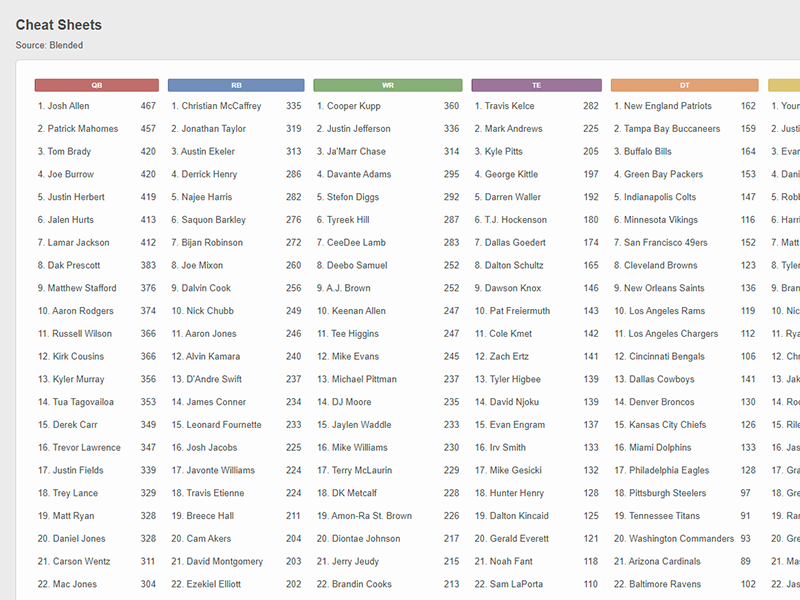Viewport: 800px width, 600px height.
Task: Select Davante Adams row
Action: pos(388,174)
